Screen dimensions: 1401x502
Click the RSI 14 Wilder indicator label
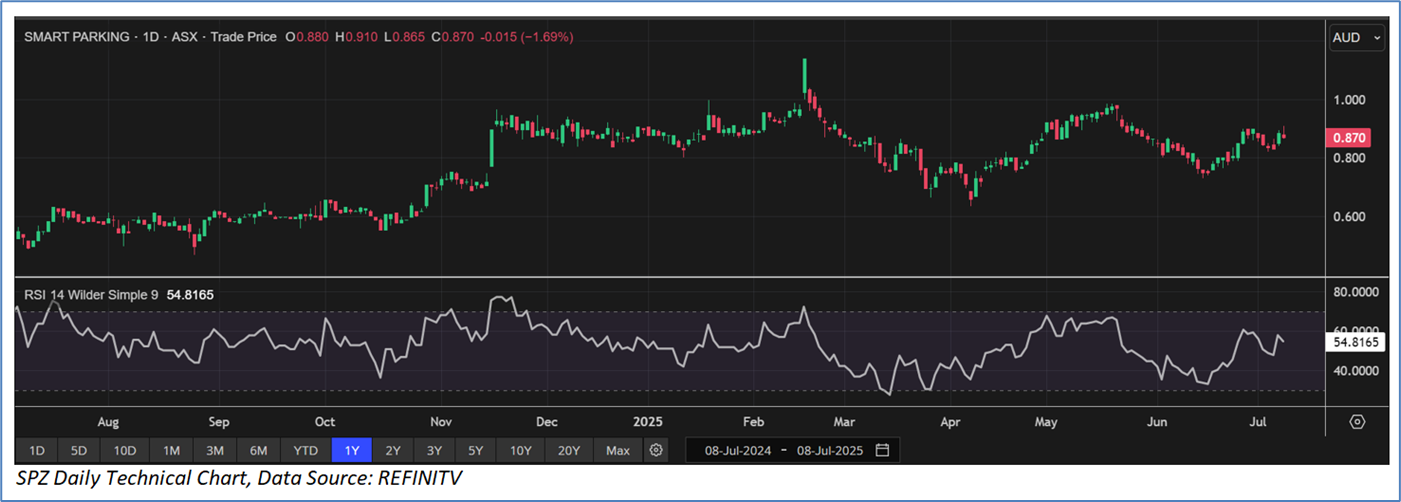coord(92,294)
